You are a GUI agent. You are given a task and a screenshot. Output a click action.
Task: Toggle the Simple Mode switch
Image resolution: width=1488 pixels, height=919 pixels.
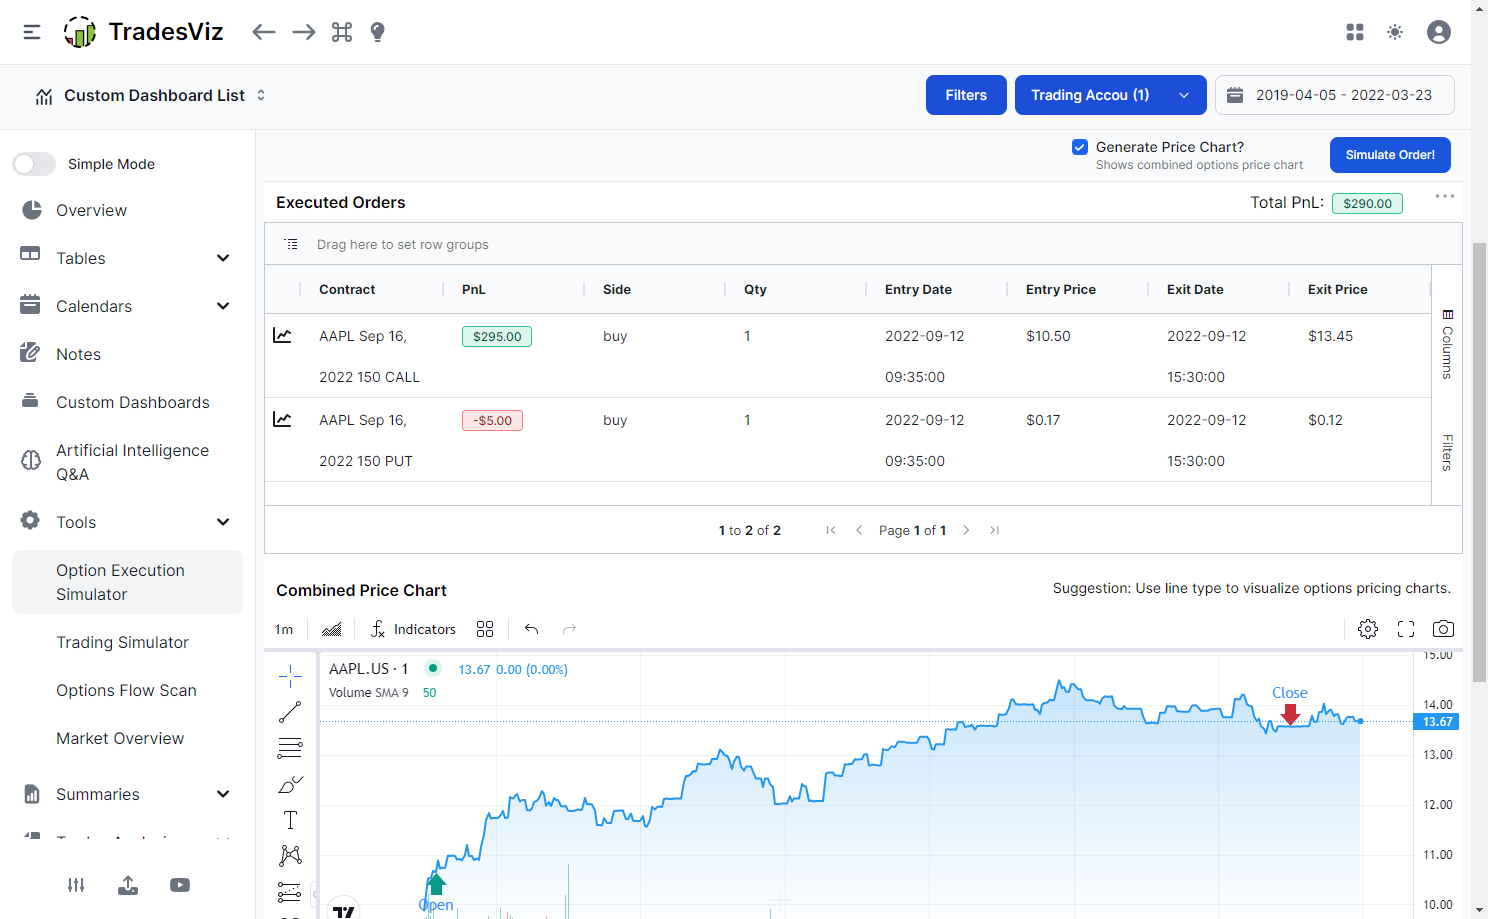34,163
